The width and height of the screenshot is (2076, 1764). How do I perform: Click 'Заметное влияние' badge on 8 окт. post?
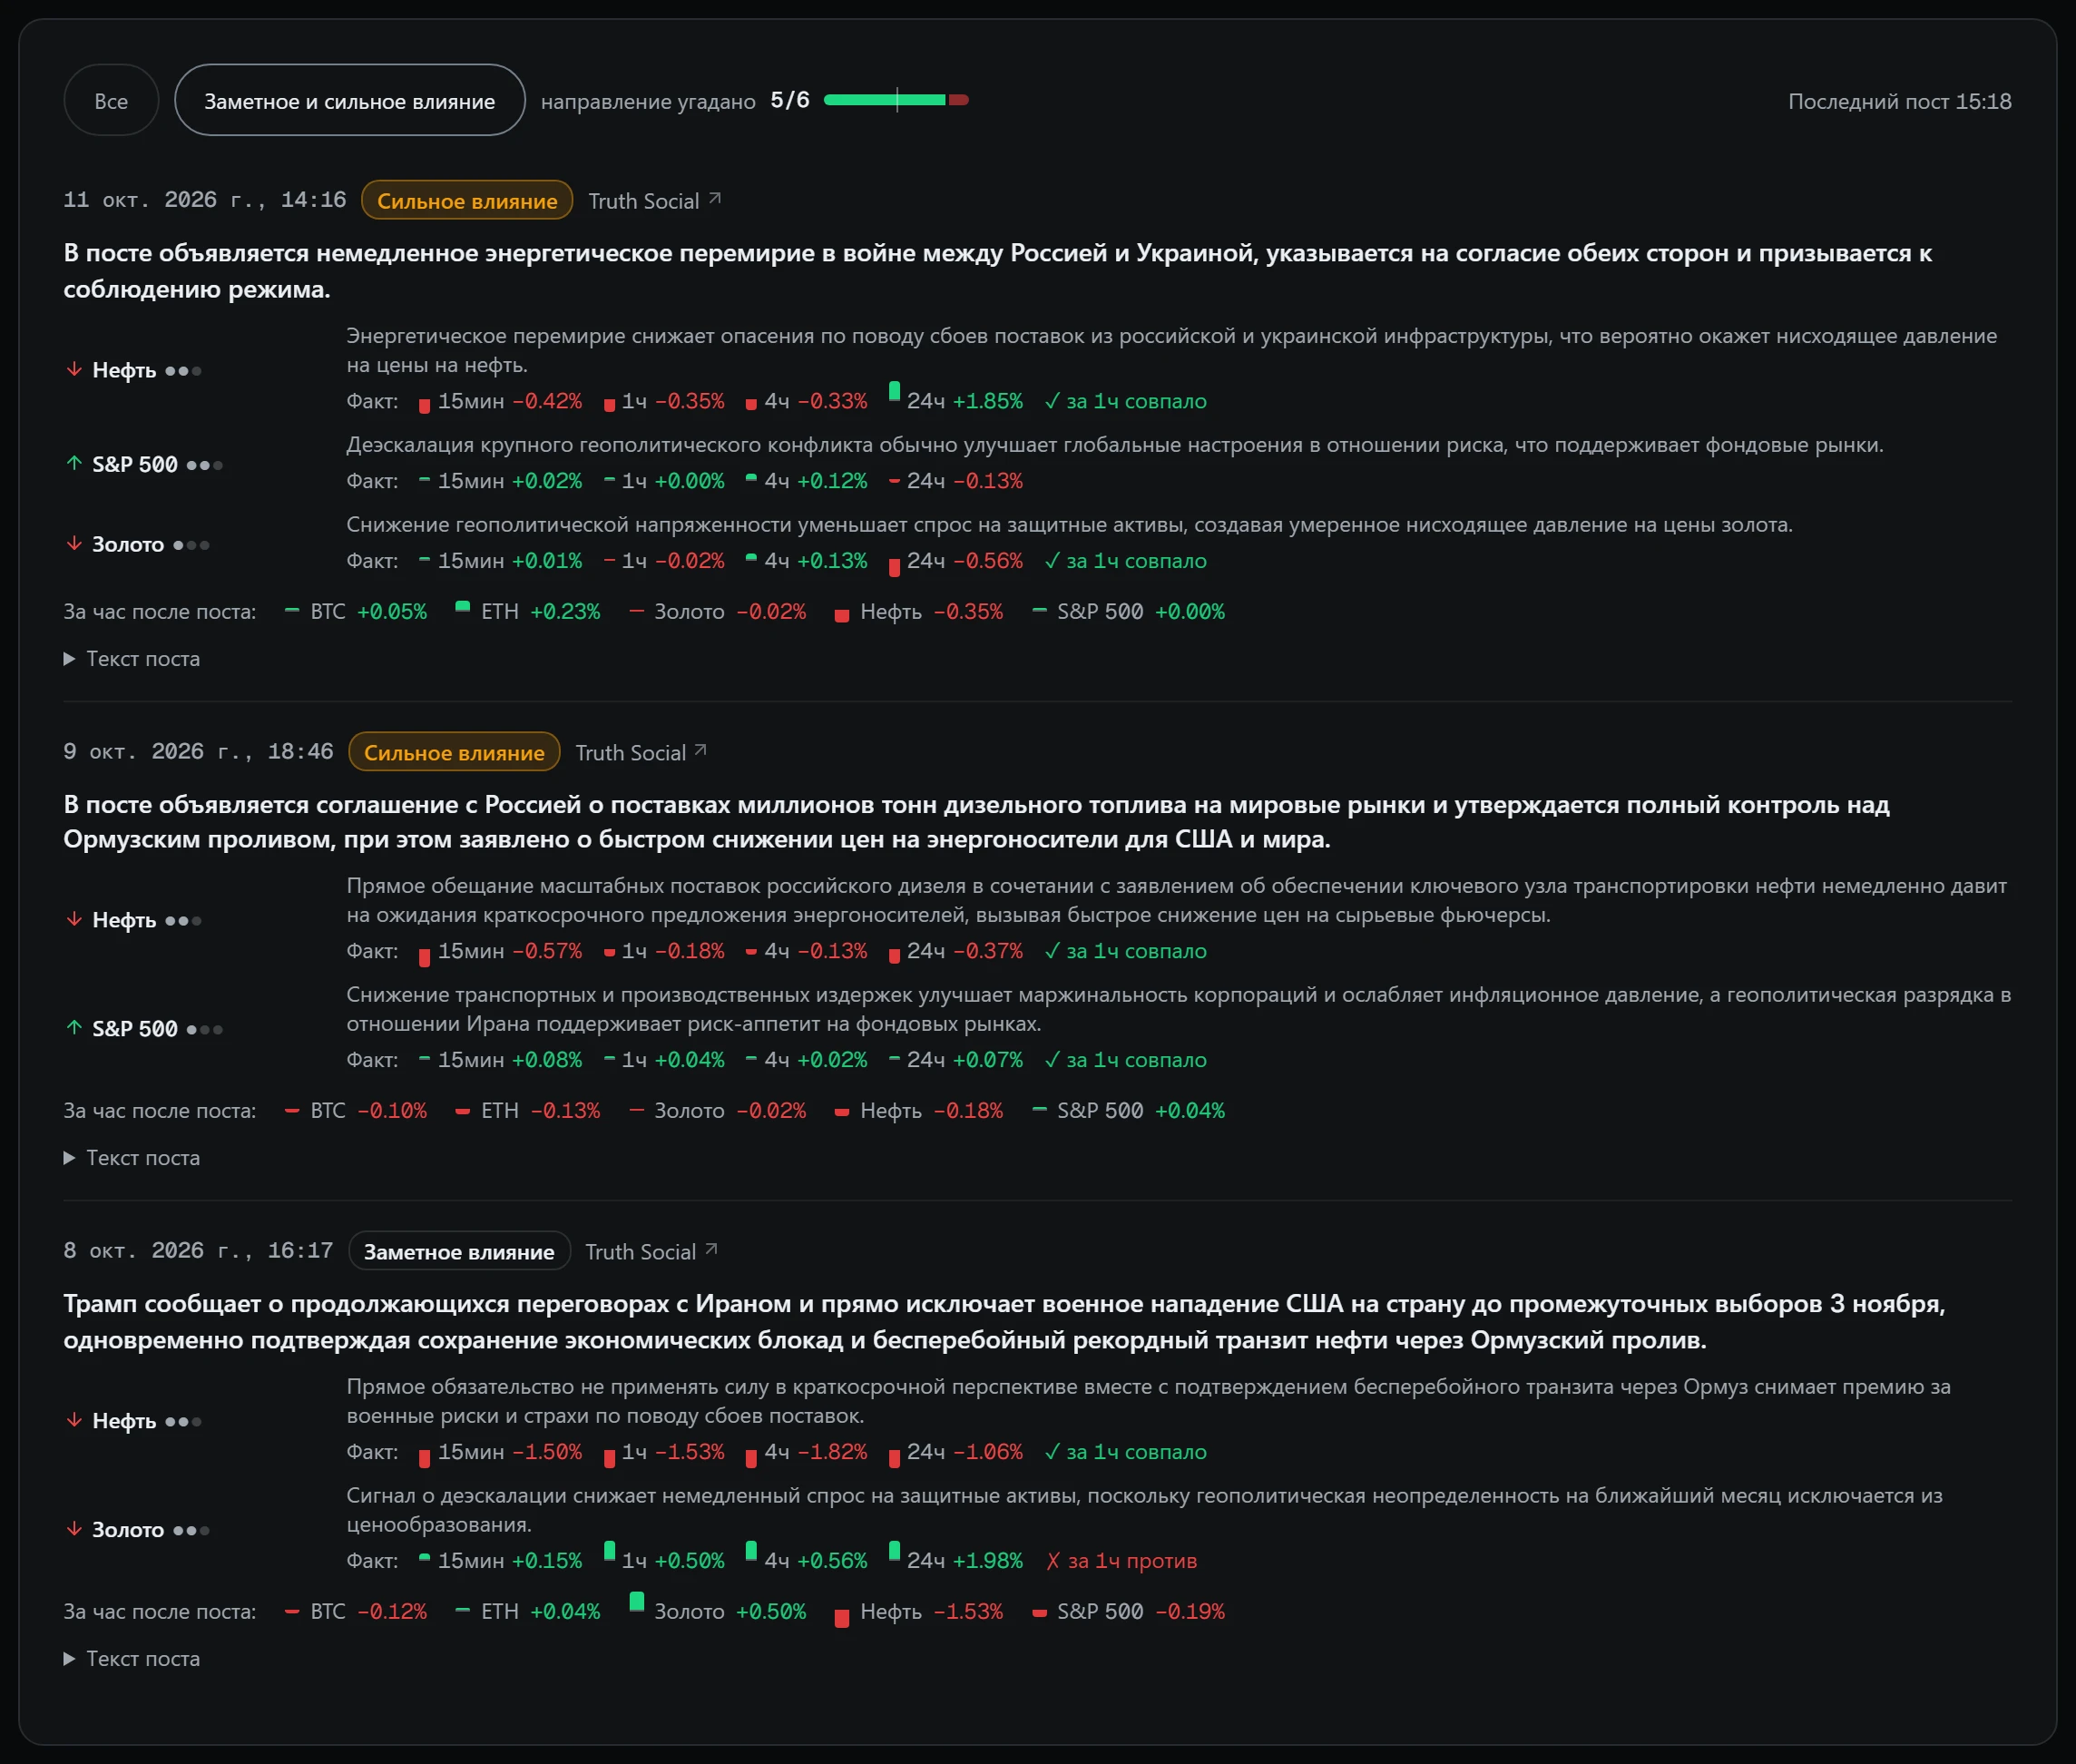[459, 1252]
